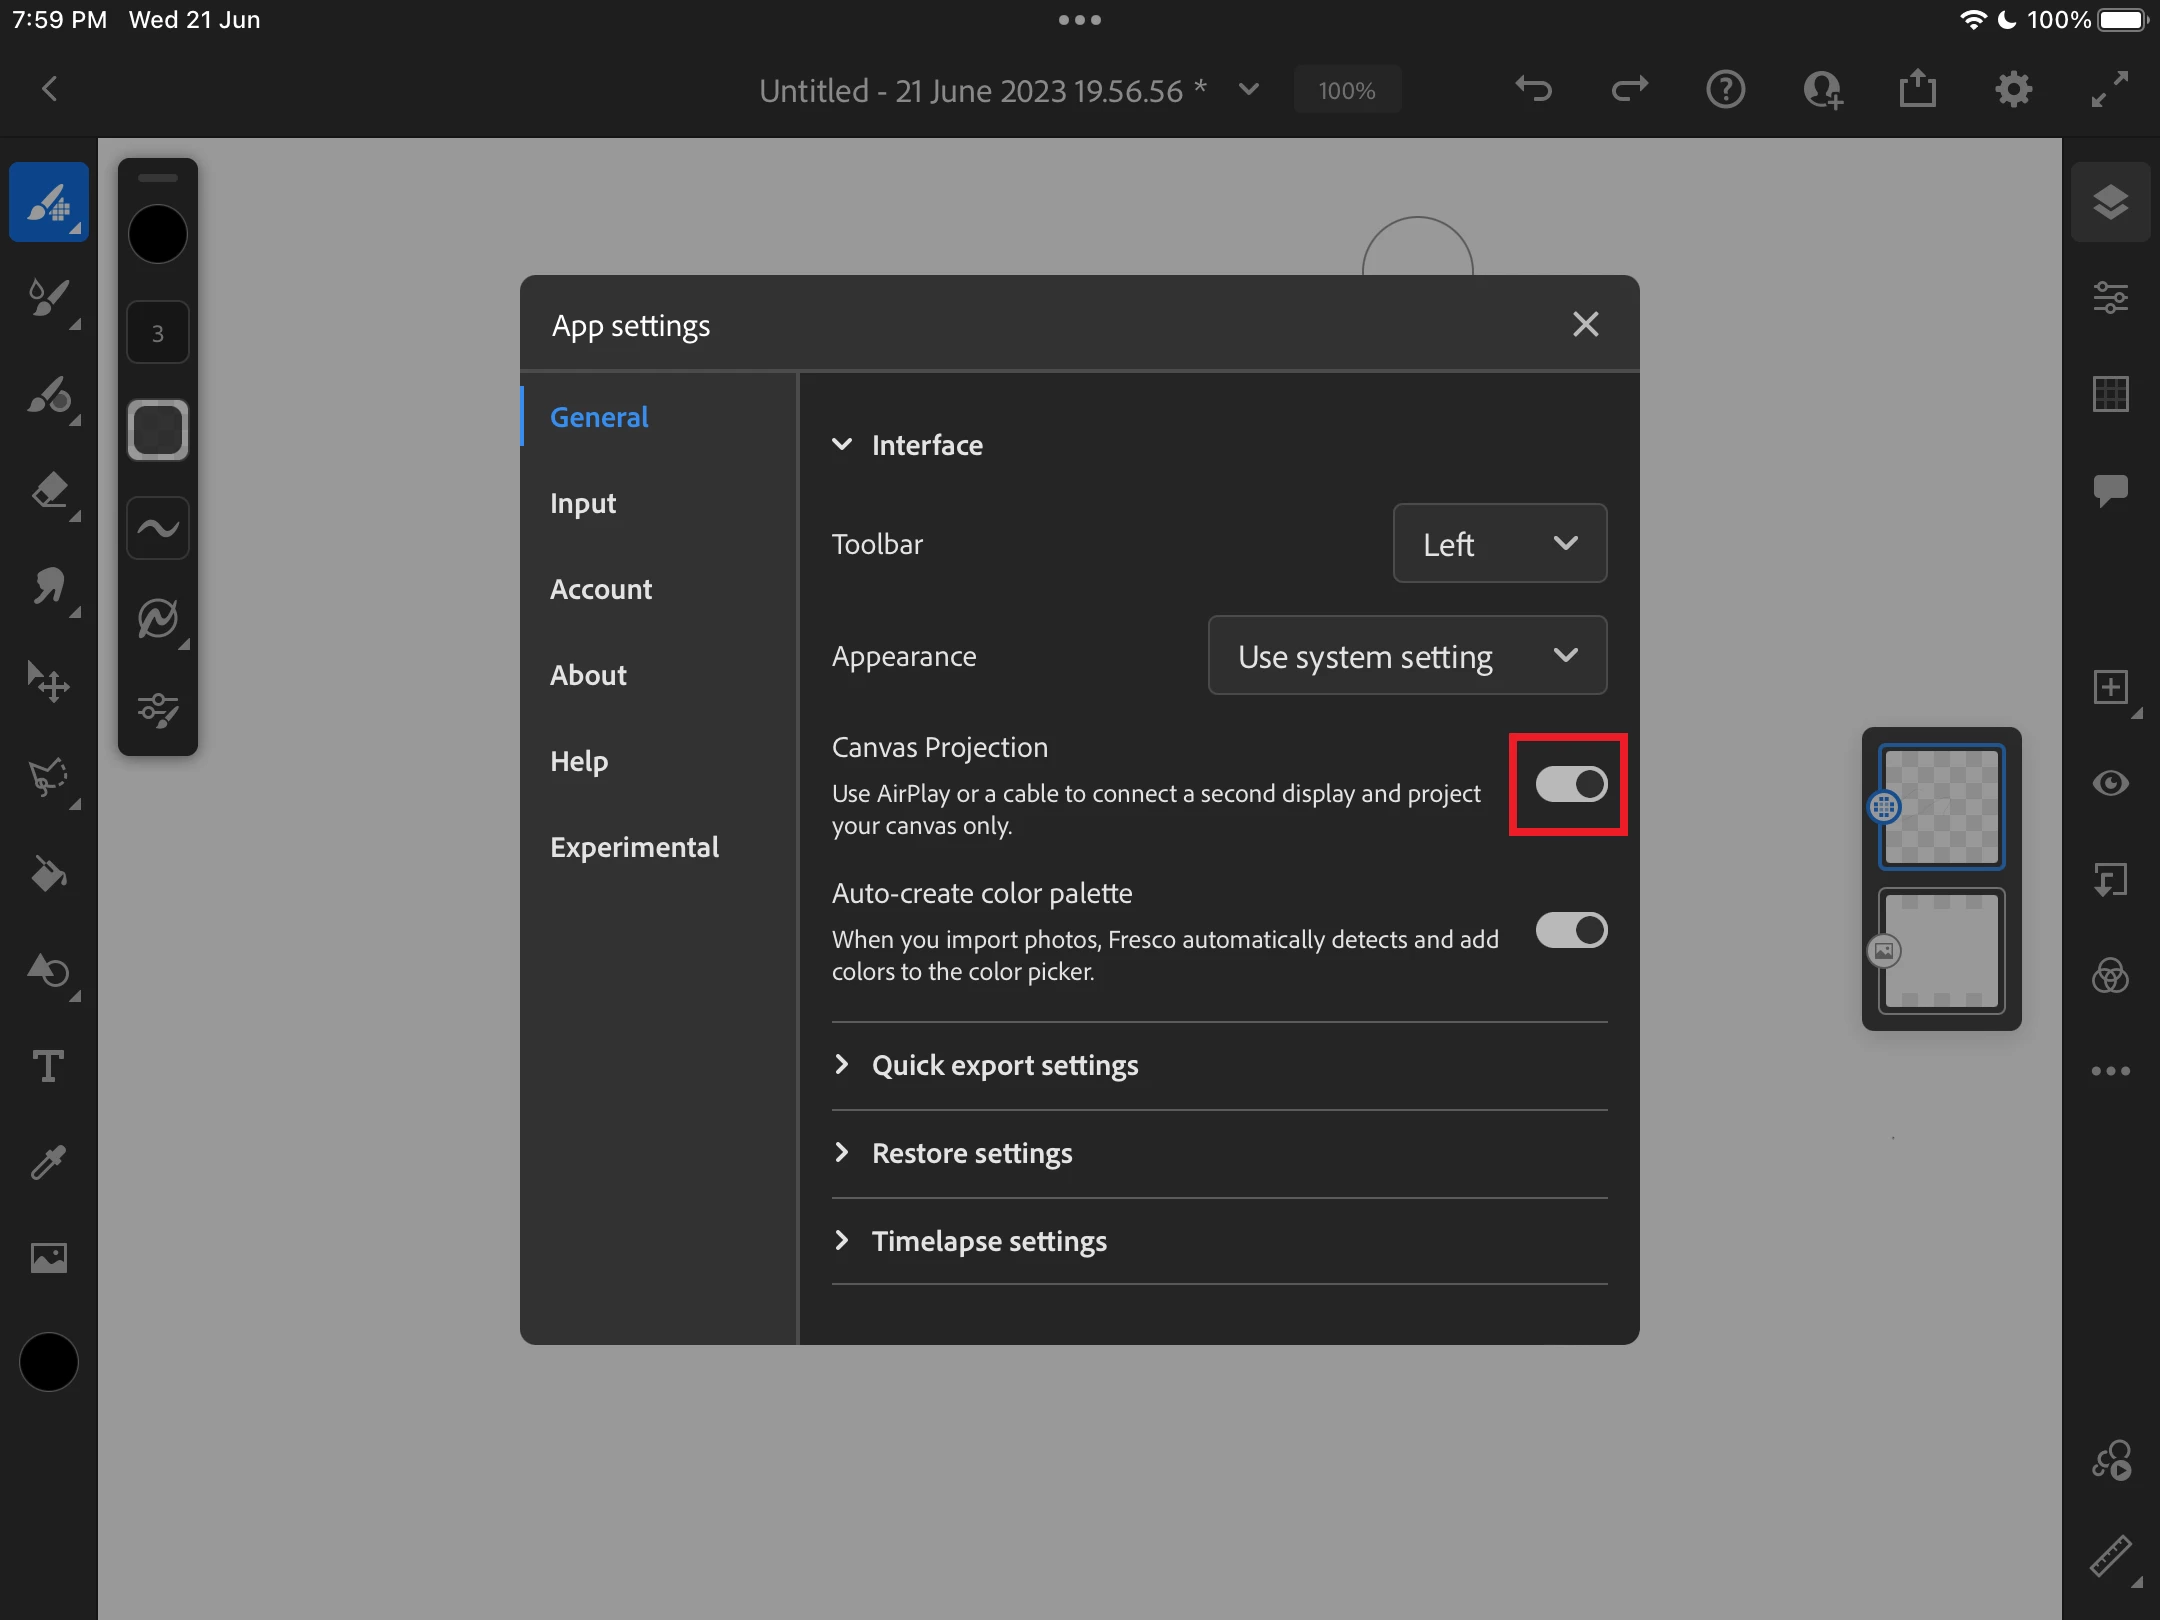2160x1620 pixels.
Task: Open the Experimental settings tab
Action: point(634,847)
